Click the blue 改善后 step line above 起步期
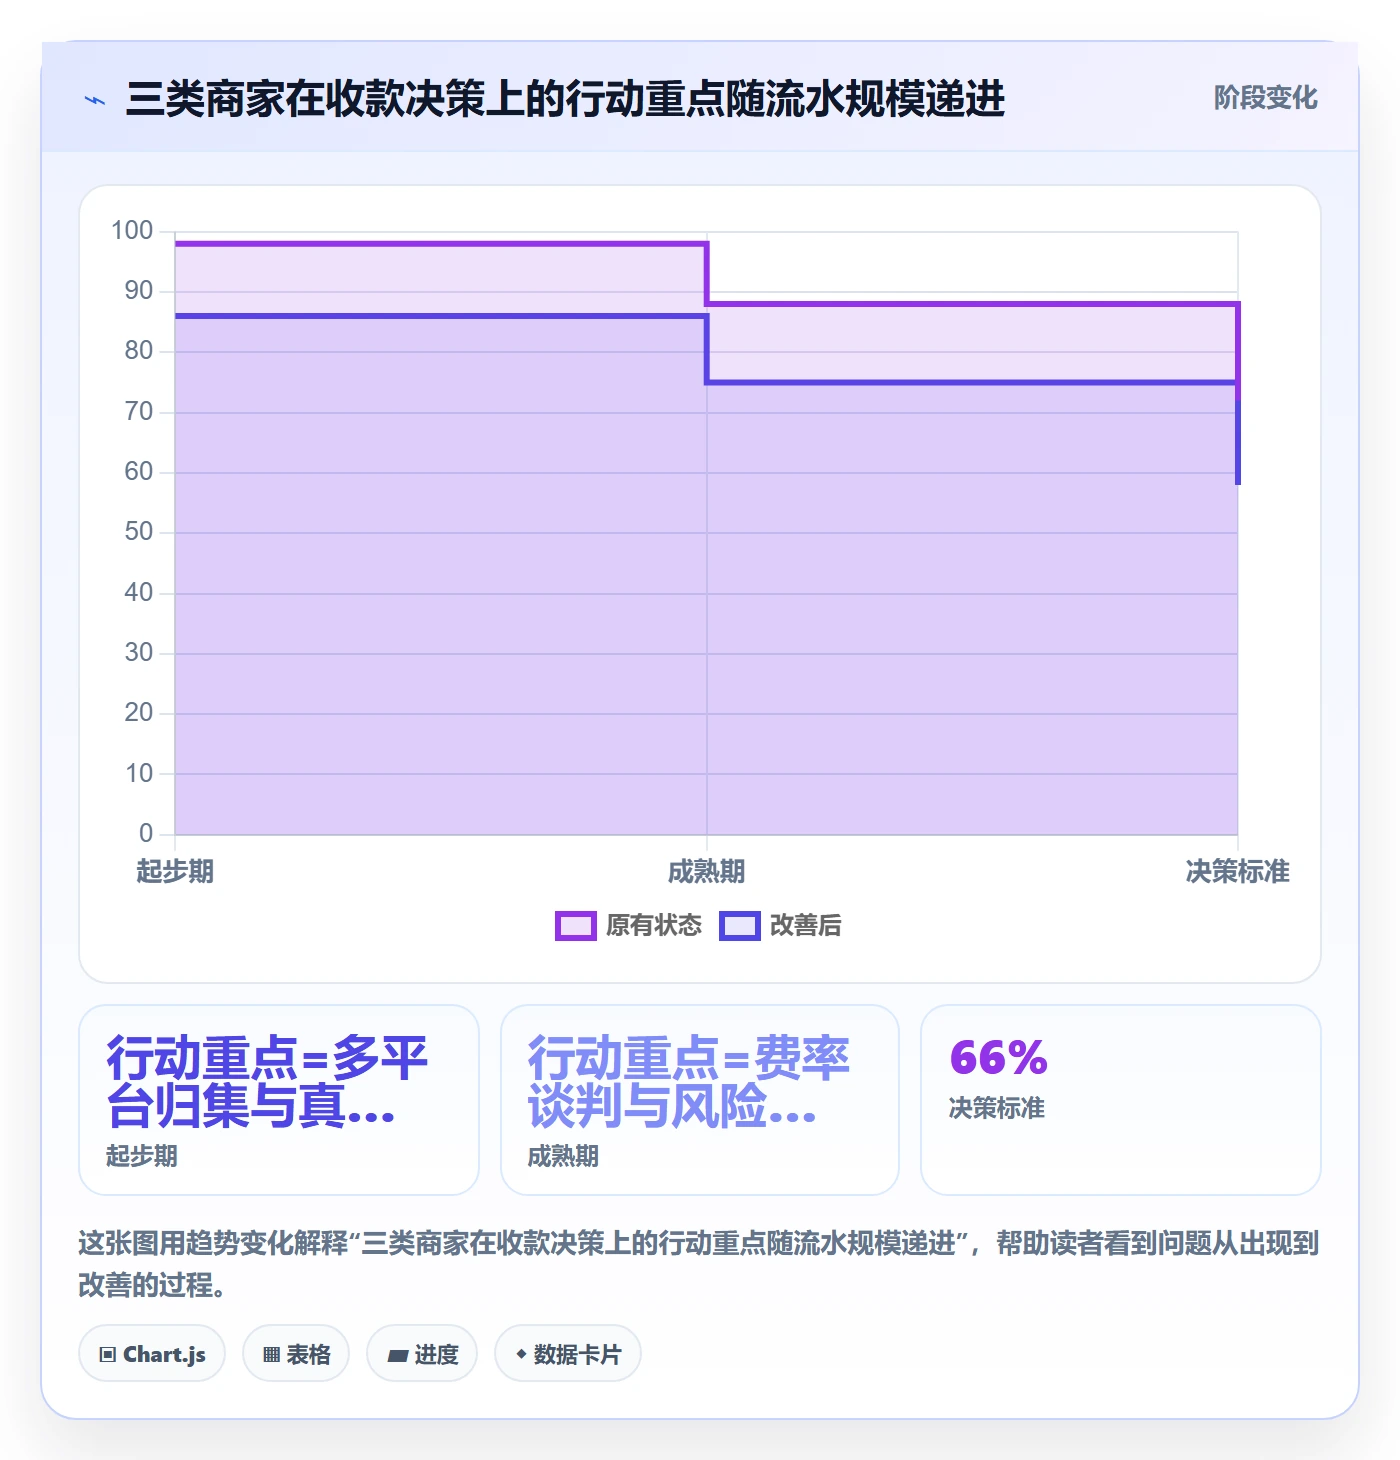1400x1460 pixels. point(440,316)
